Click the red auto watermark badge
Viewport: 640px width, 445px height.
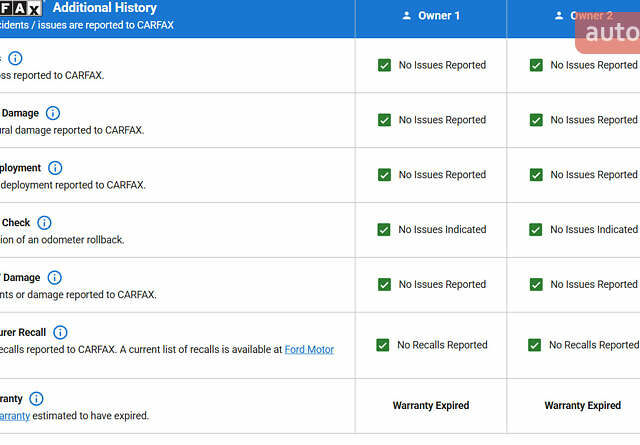[x=608, y=32]
